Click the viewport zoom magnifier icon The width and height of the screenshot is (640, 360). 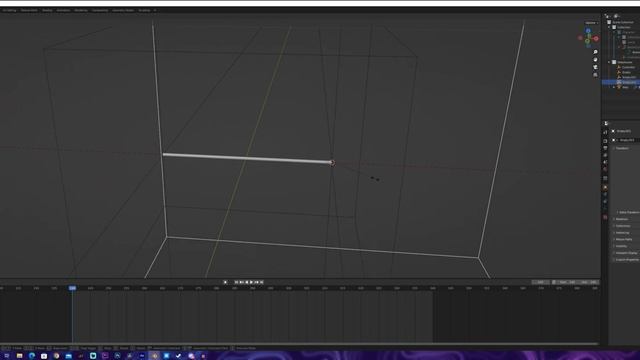coord(596,52)
